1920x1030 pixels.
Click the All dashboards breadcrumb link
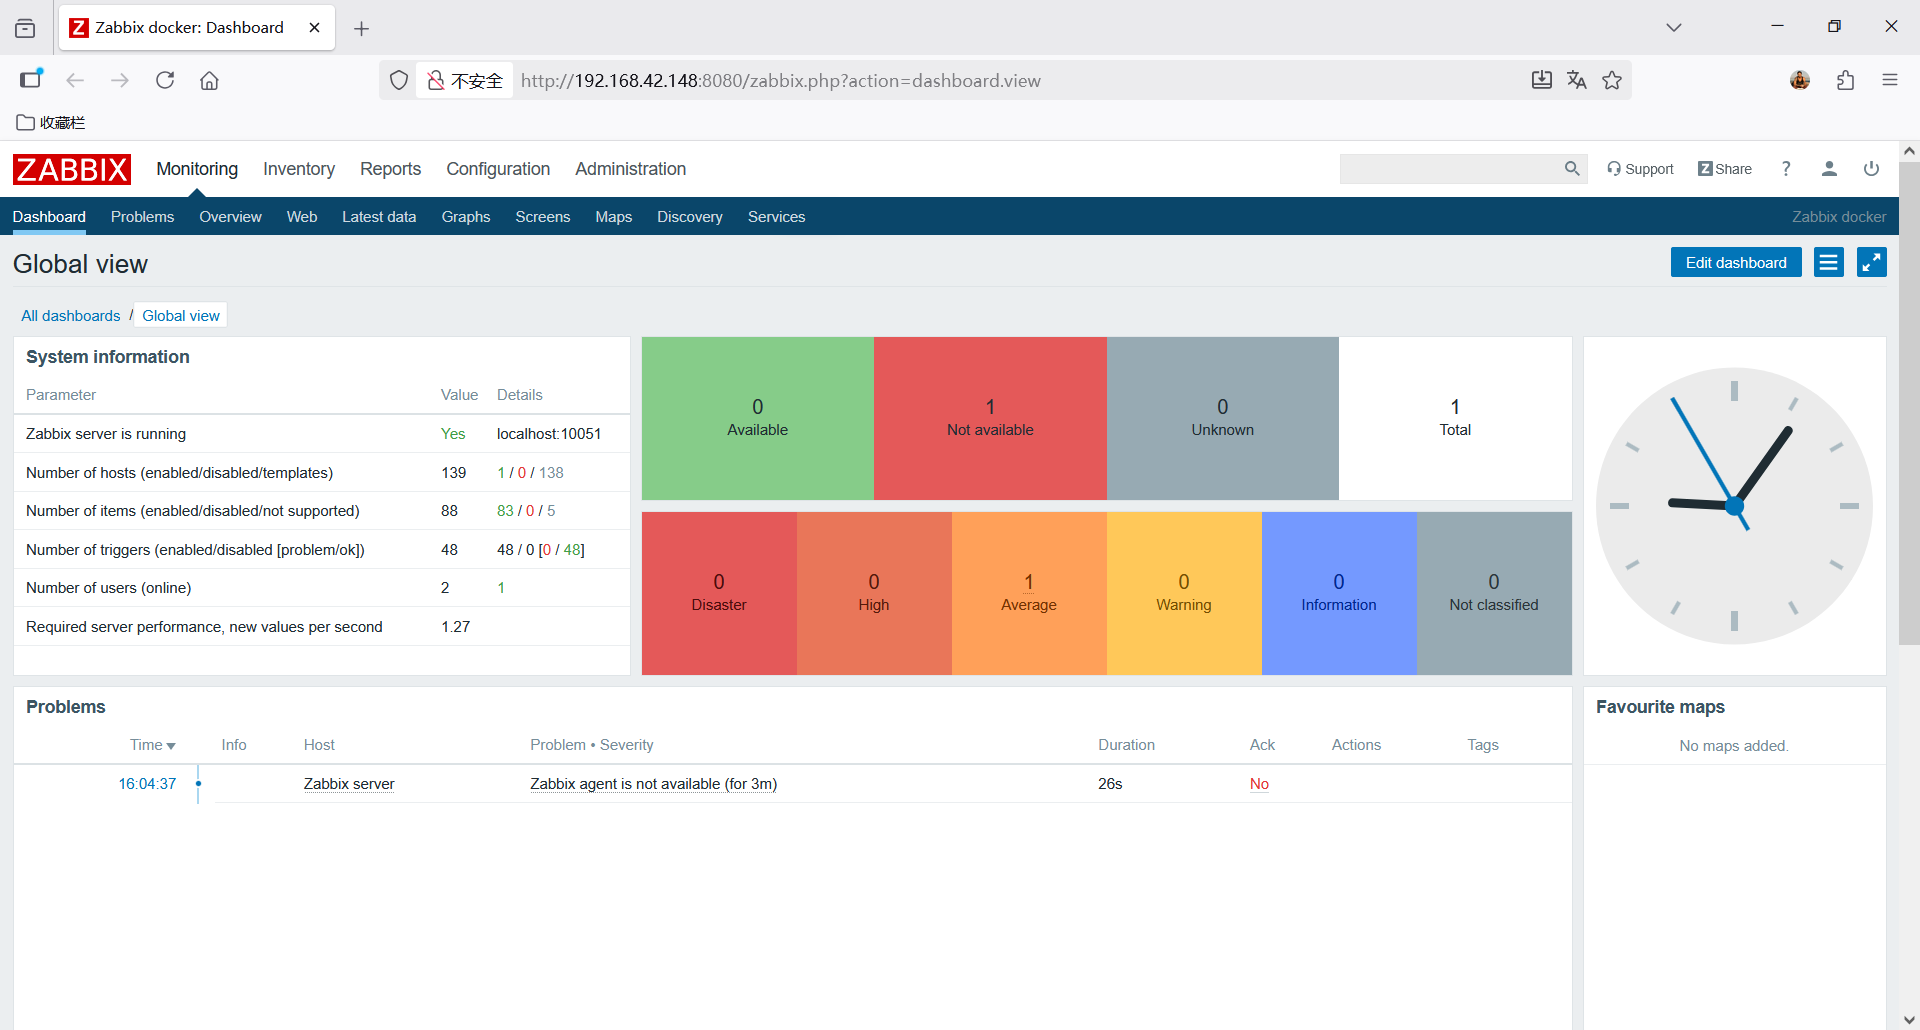71,316
